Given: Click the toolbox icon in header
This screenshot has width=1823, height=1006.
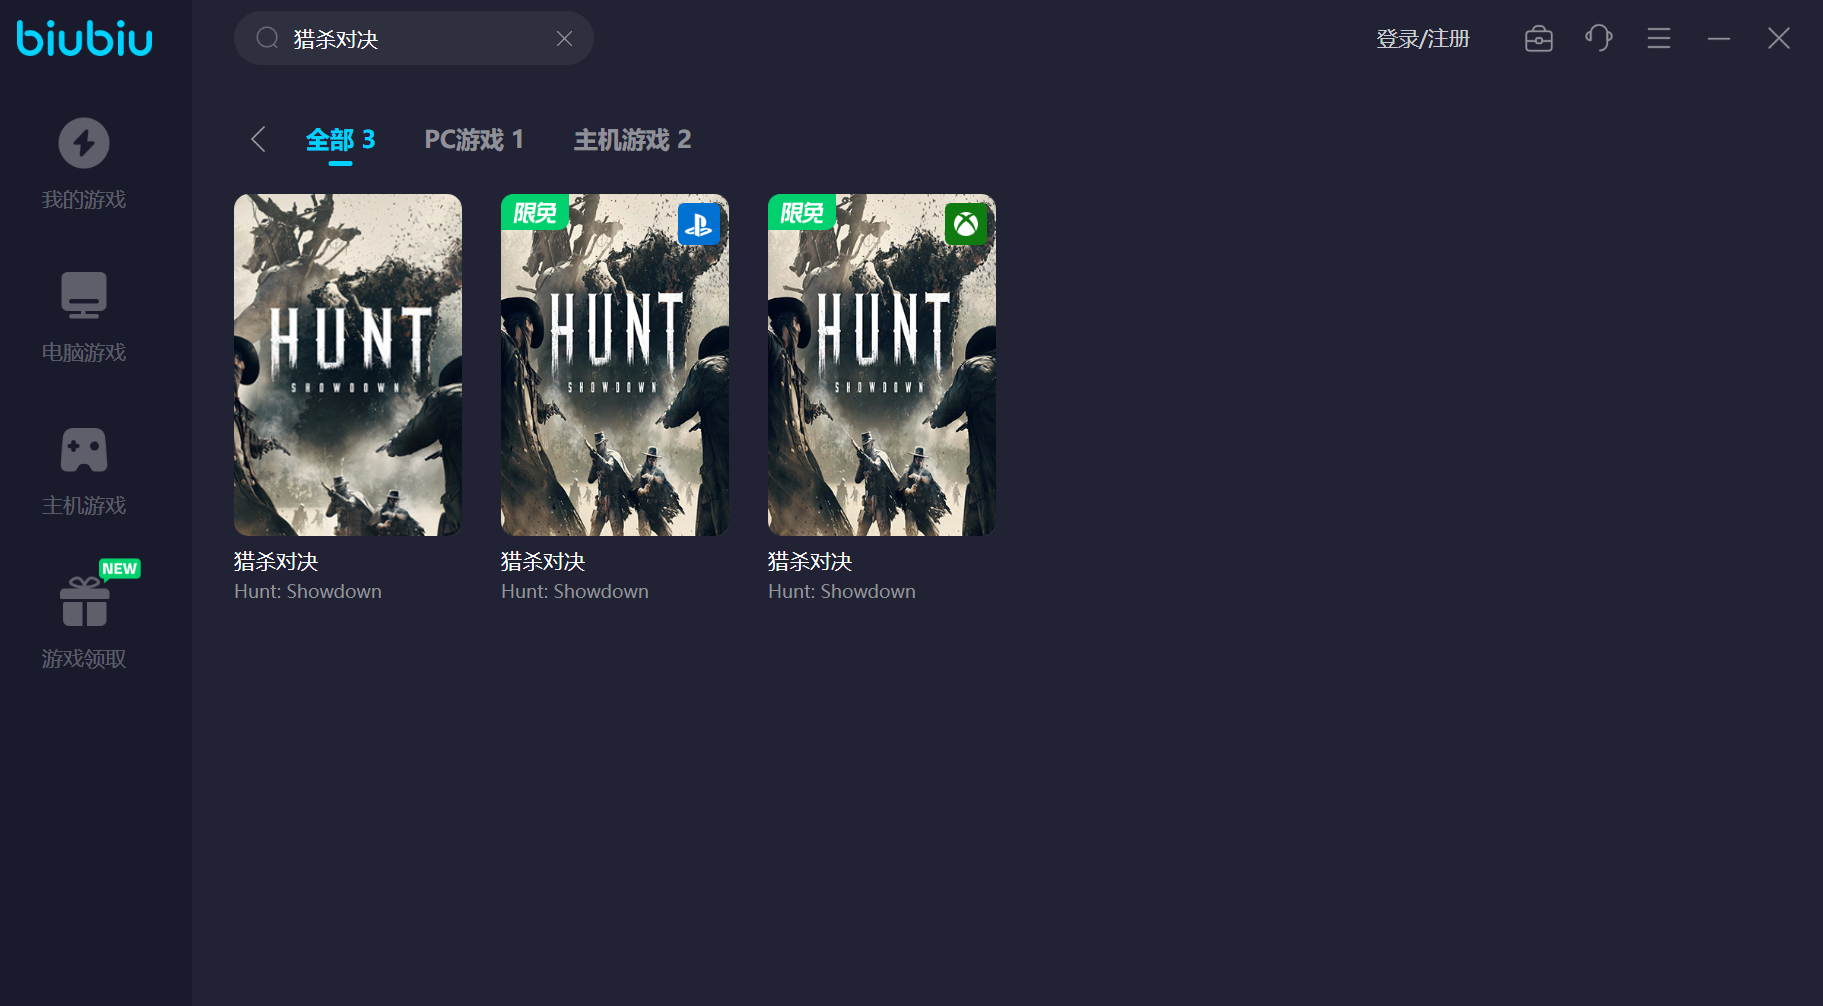Looking at the screenshot, I should click(x=1538, y=39).
